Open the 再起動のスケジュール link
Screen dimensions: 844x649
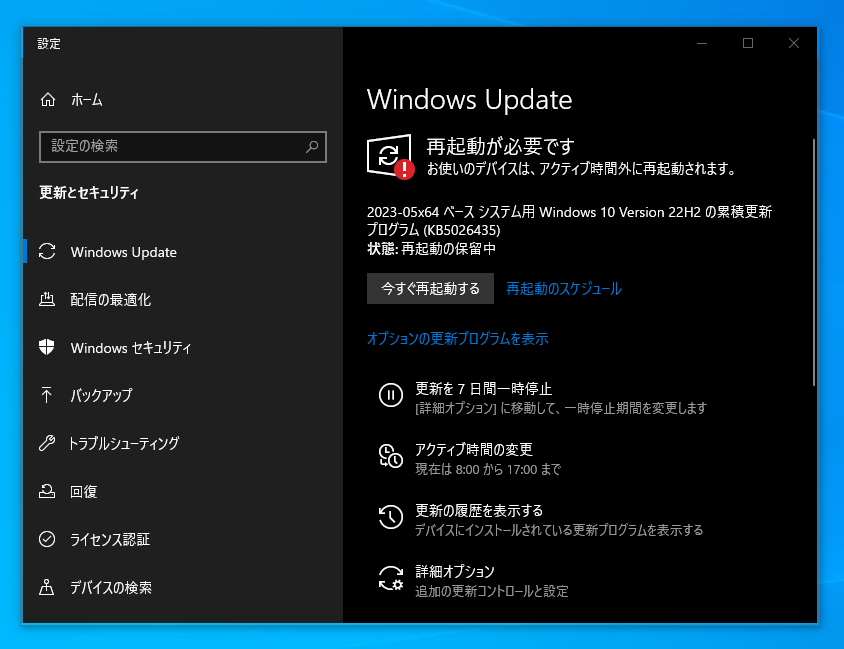click(565, 289)
